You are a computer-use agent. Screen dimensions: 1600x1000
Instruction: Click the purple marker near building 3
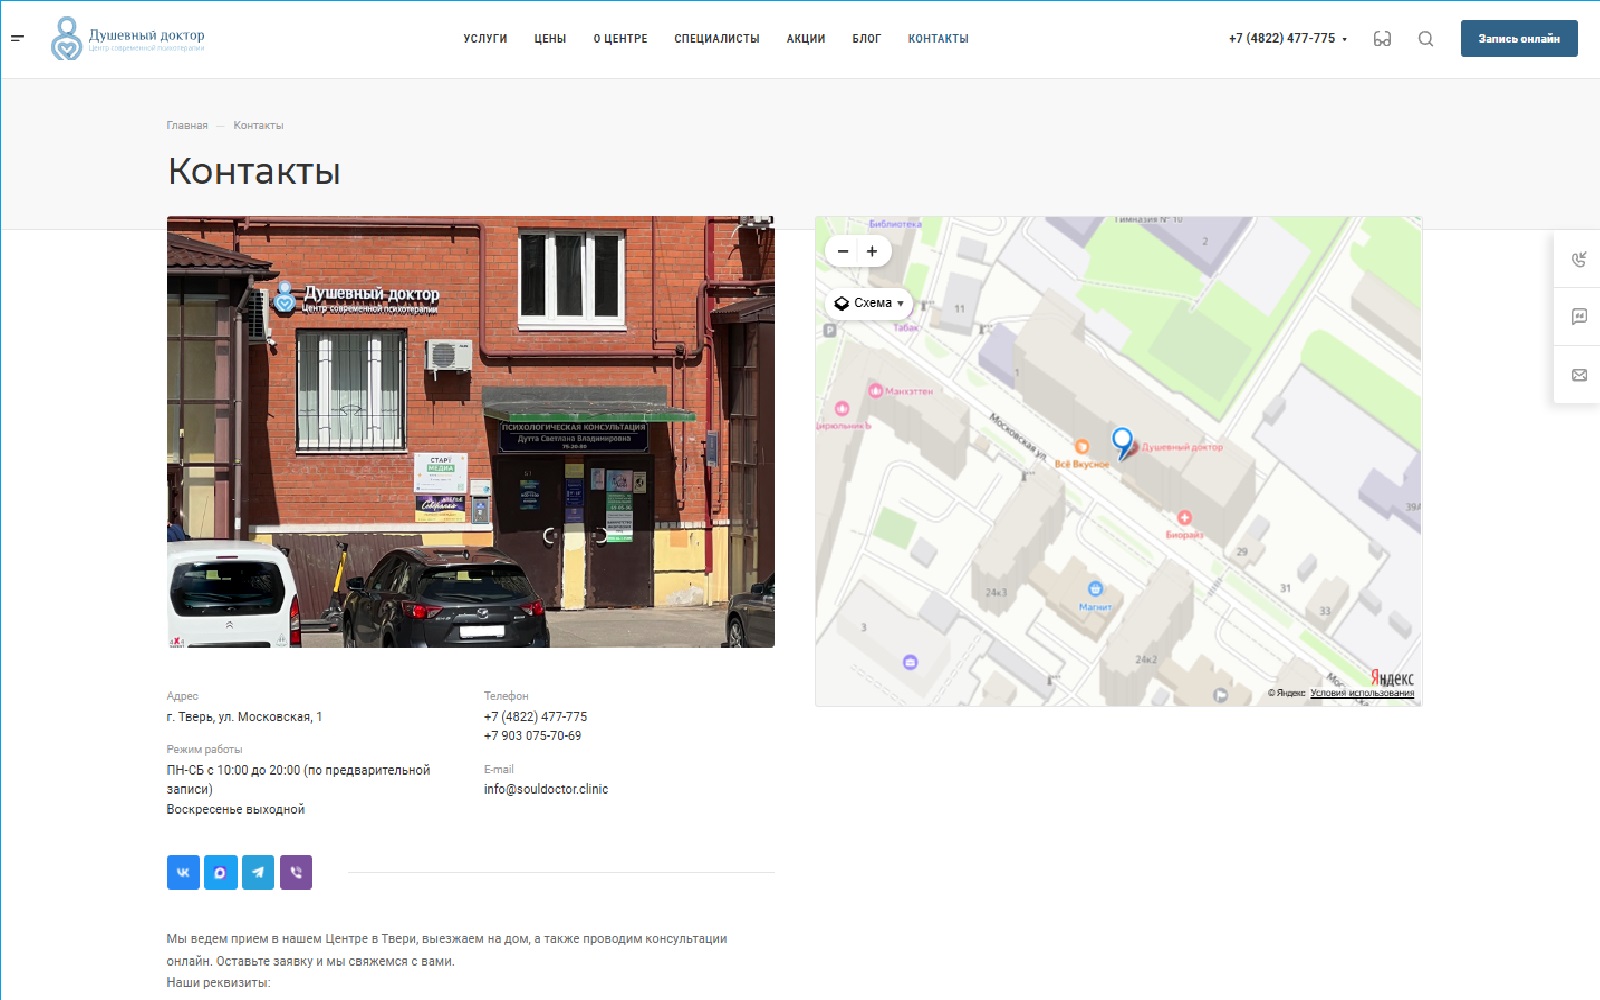click(x=910, y=662)
